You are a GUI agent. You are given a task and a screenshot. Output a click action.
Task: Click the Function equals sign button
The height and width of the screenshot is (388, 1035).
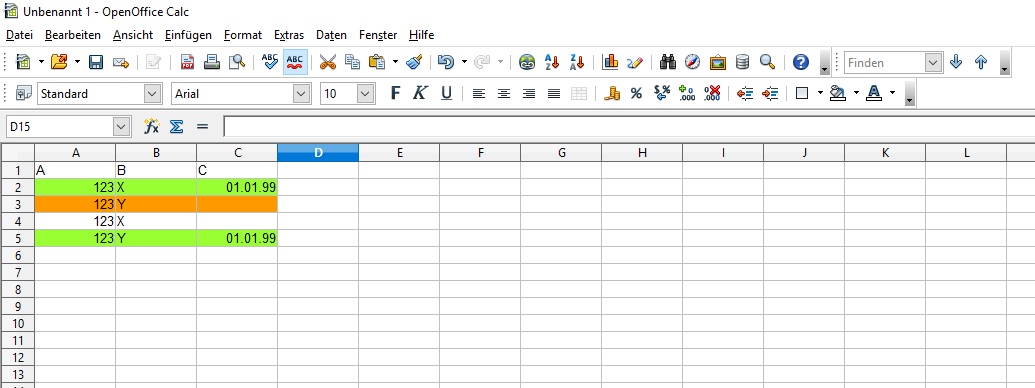tap(202, 126)
